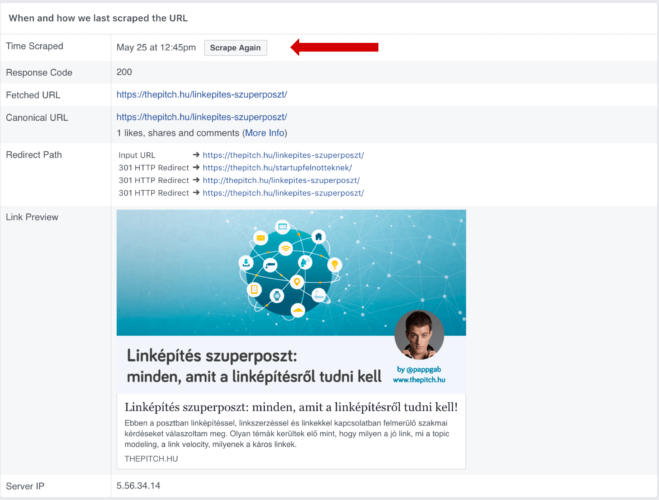Open the startupfelnotteknek redirect link
The width and height of the screenshot is (659, 500).
277,168
